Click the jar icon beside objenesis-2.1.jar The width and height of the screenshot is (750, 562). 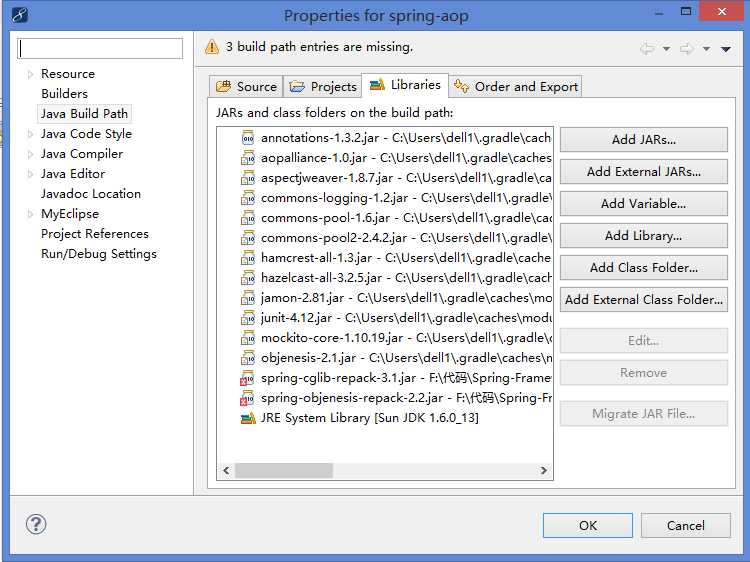[x=247, y=358]
